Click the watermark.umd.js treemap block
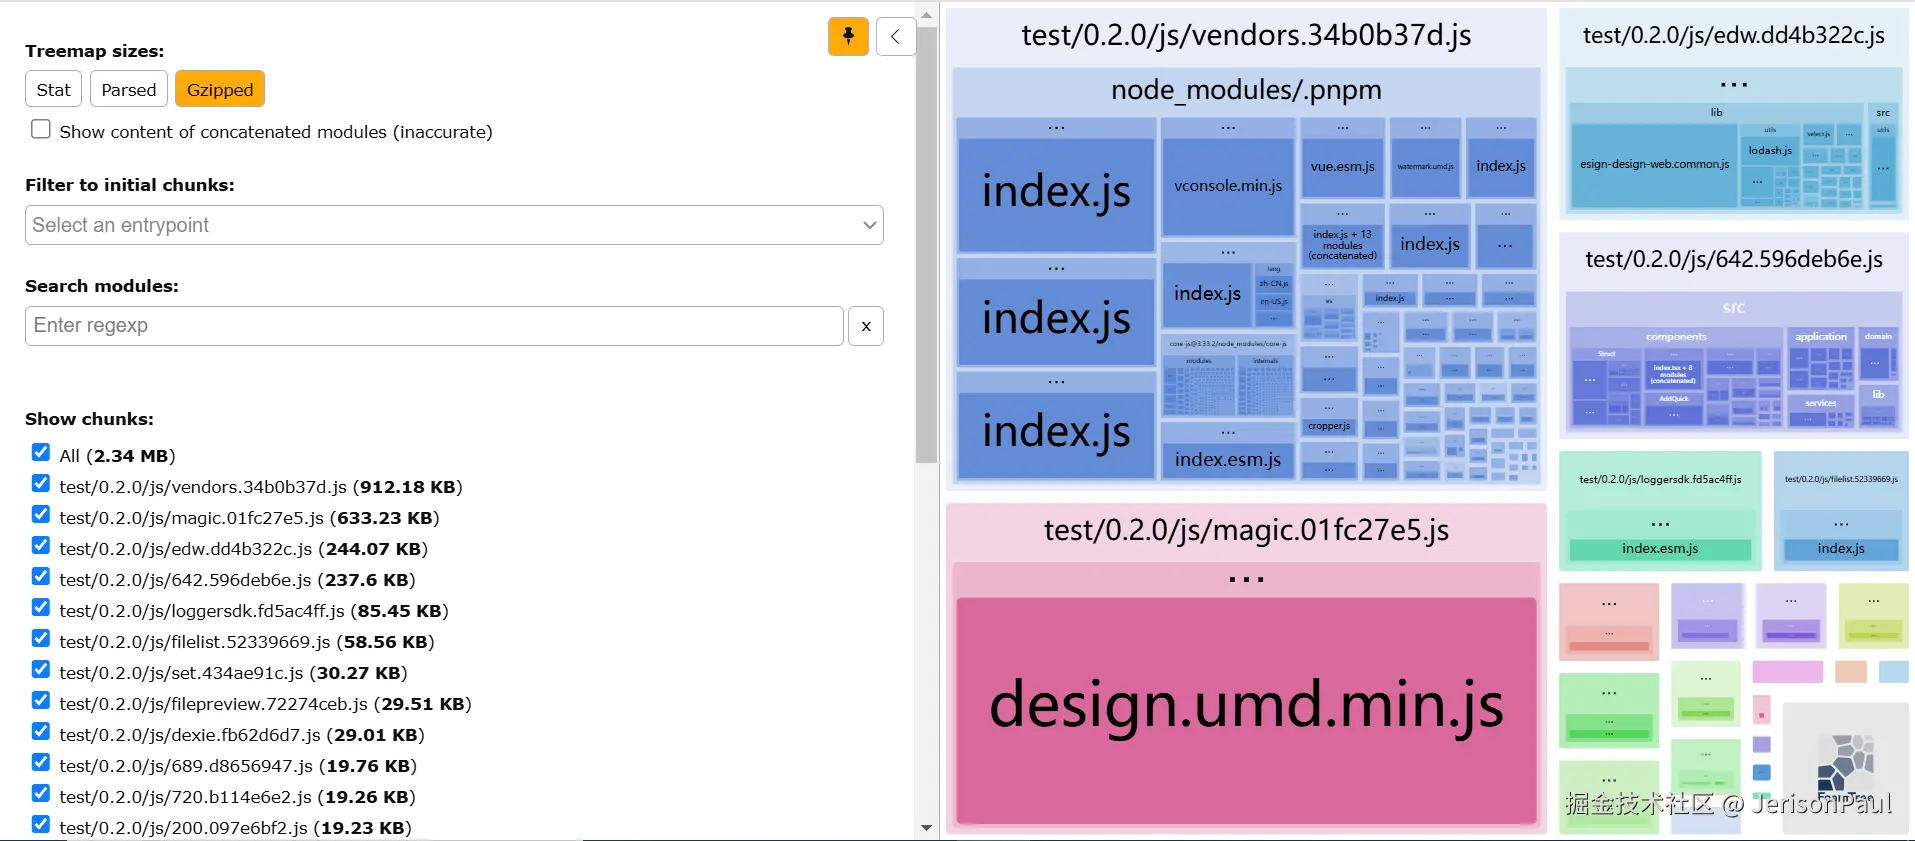Image resolution: width=1915 pixels, height=841 pixels. click(x=1425, y=166)
